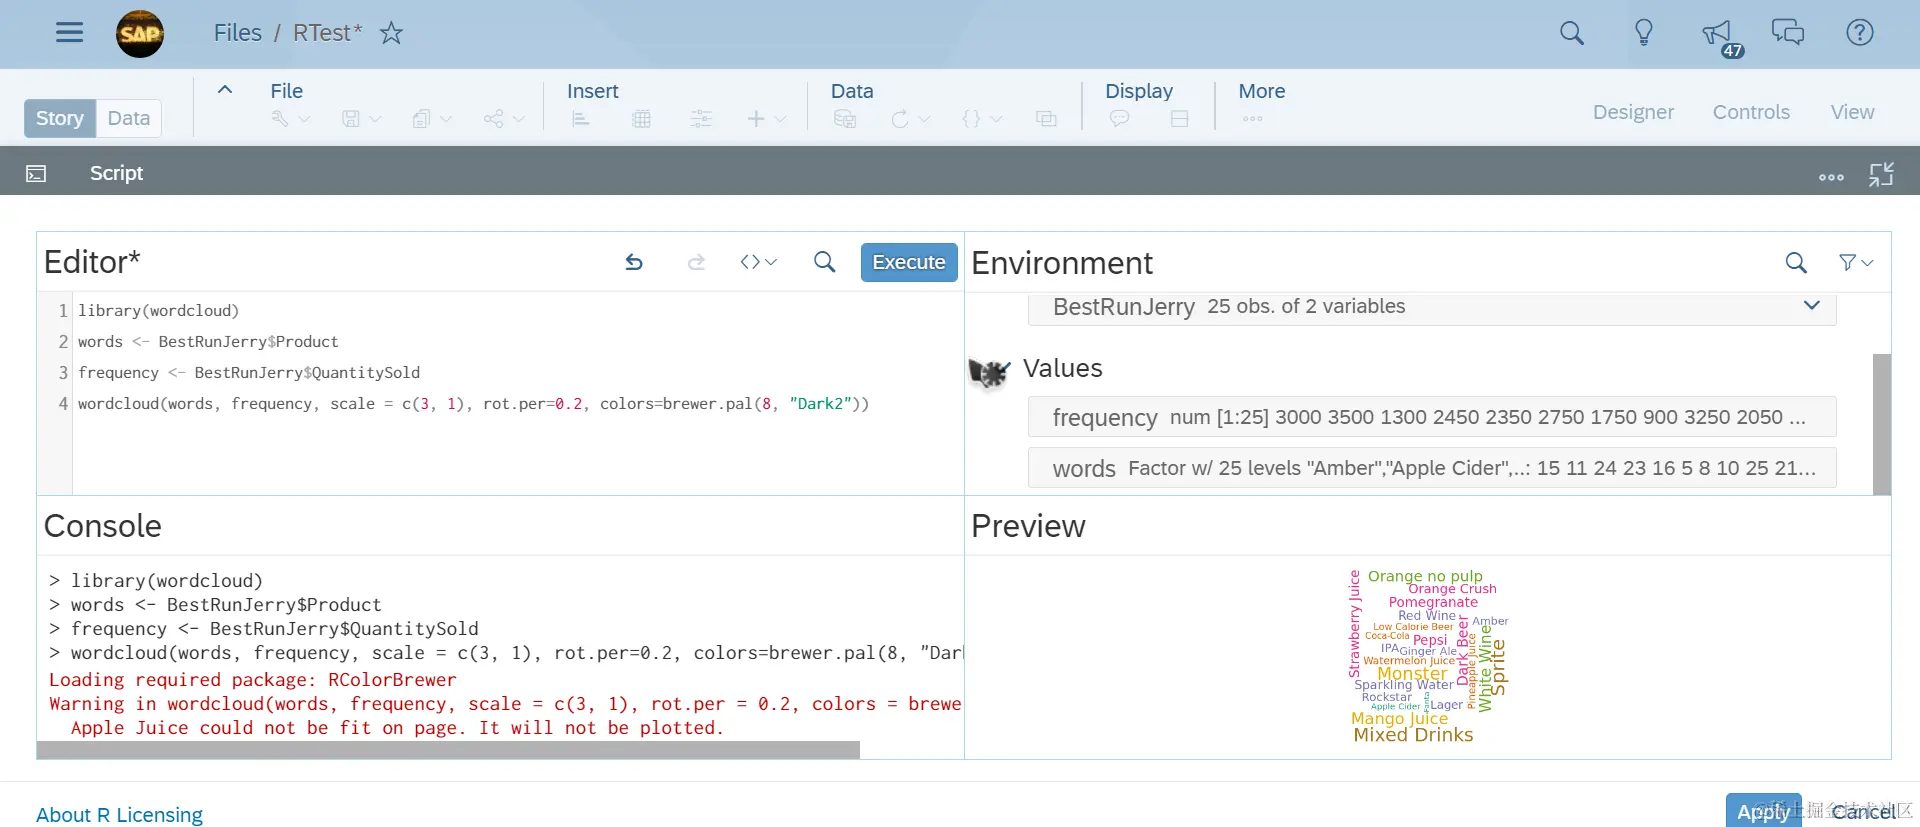
Task: Open the Editor code snippets dropdown
Action: (x=758, y=262)
